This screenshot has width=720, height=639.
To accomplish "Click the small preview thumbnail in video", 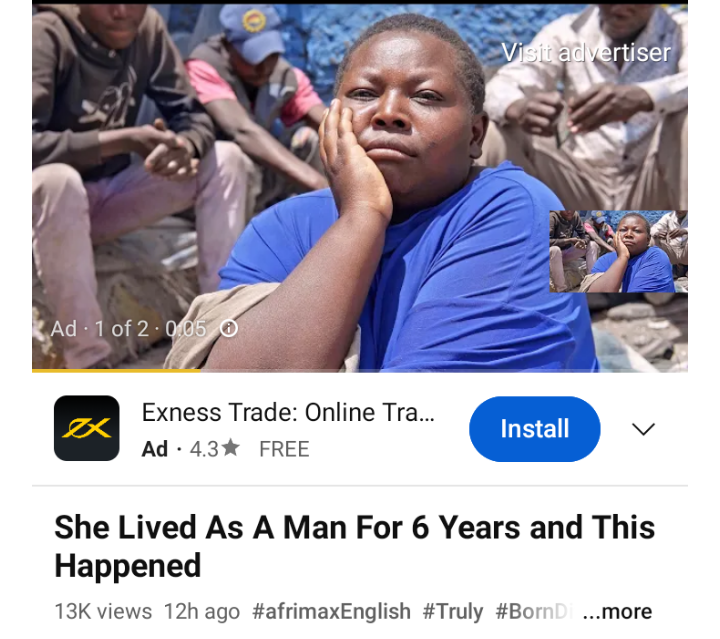I will (619, 251).
